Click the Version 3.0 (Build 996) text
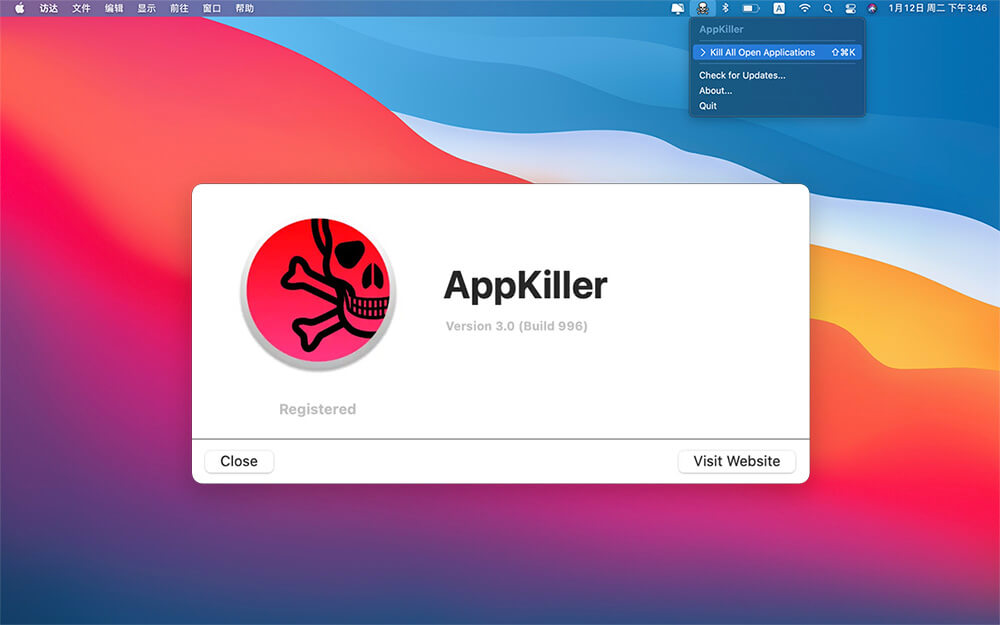 [x=517, y=326]
